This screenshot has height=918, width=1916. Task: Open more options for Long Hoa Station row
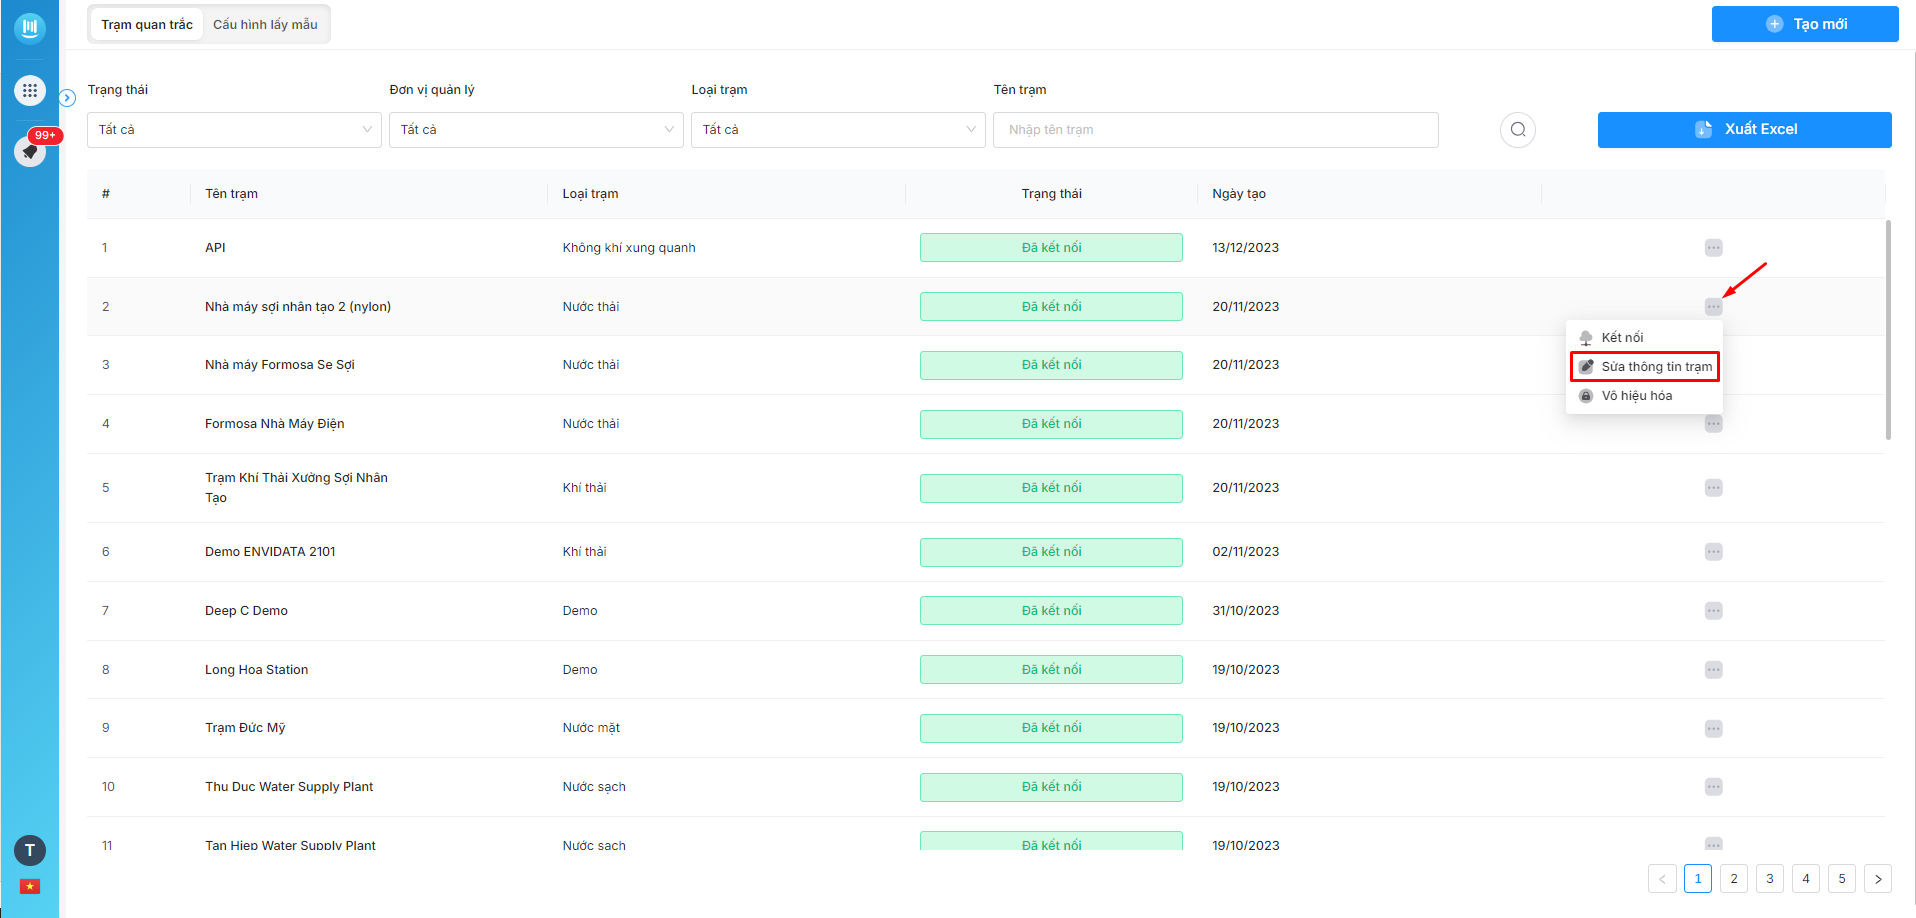coord(1714,670)
